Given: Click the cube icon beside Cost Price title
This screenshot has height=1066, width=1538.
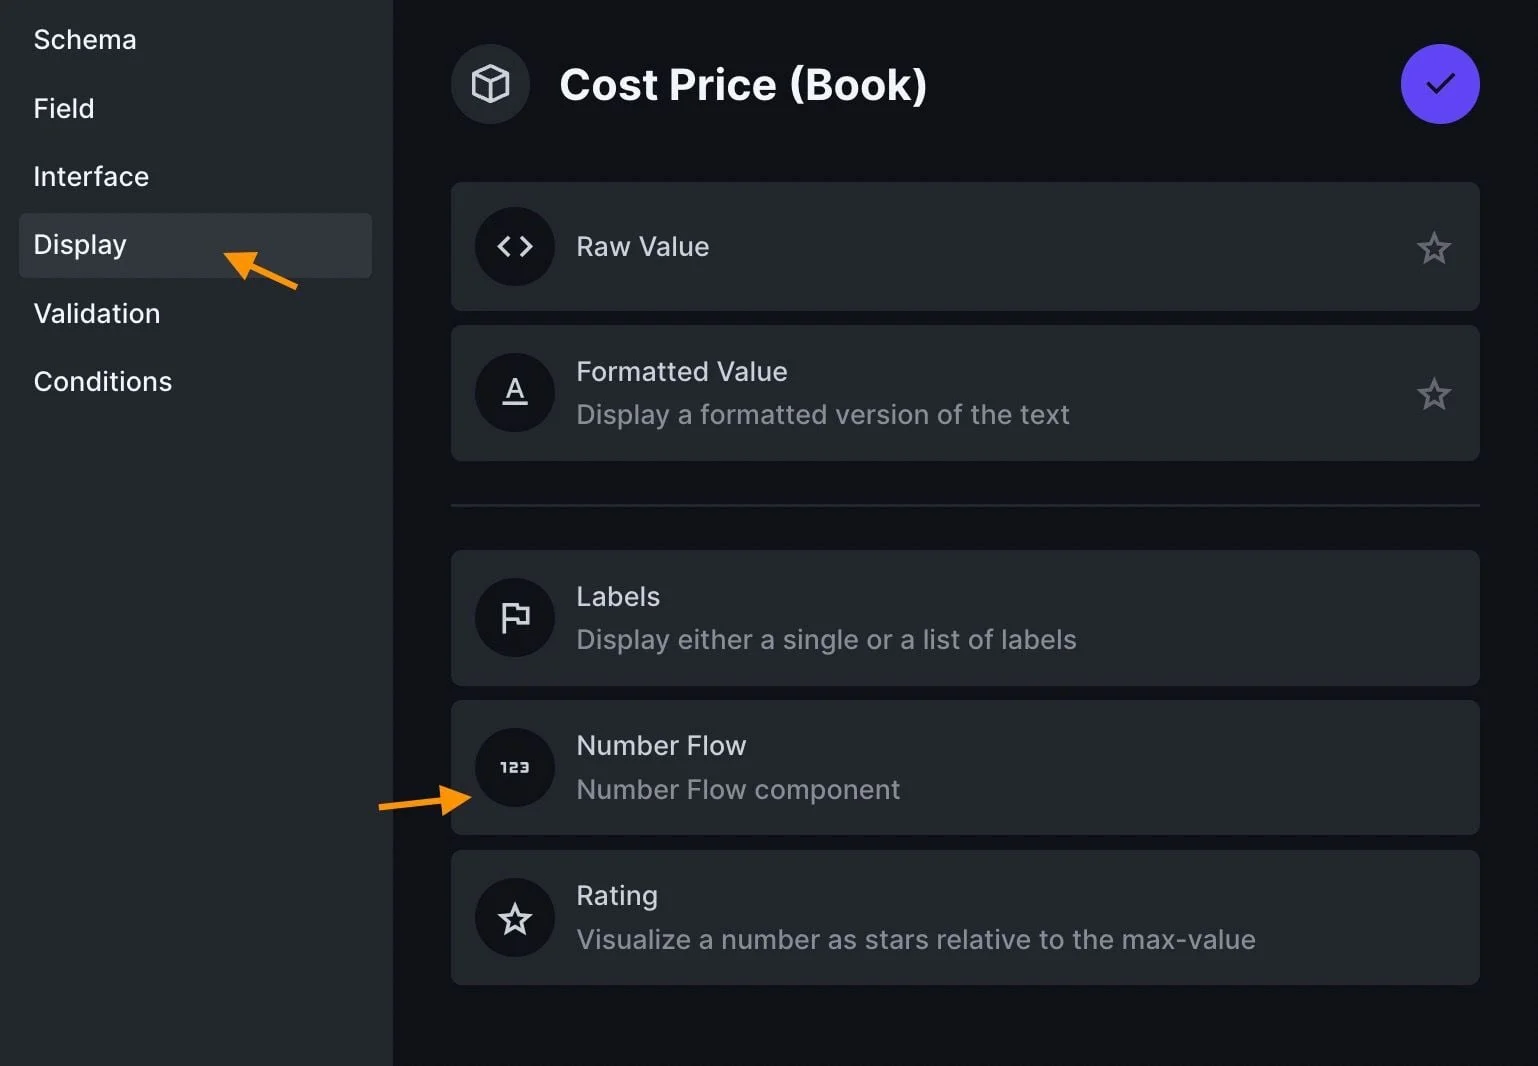Looking at the screenshot, I should point(490,84).
